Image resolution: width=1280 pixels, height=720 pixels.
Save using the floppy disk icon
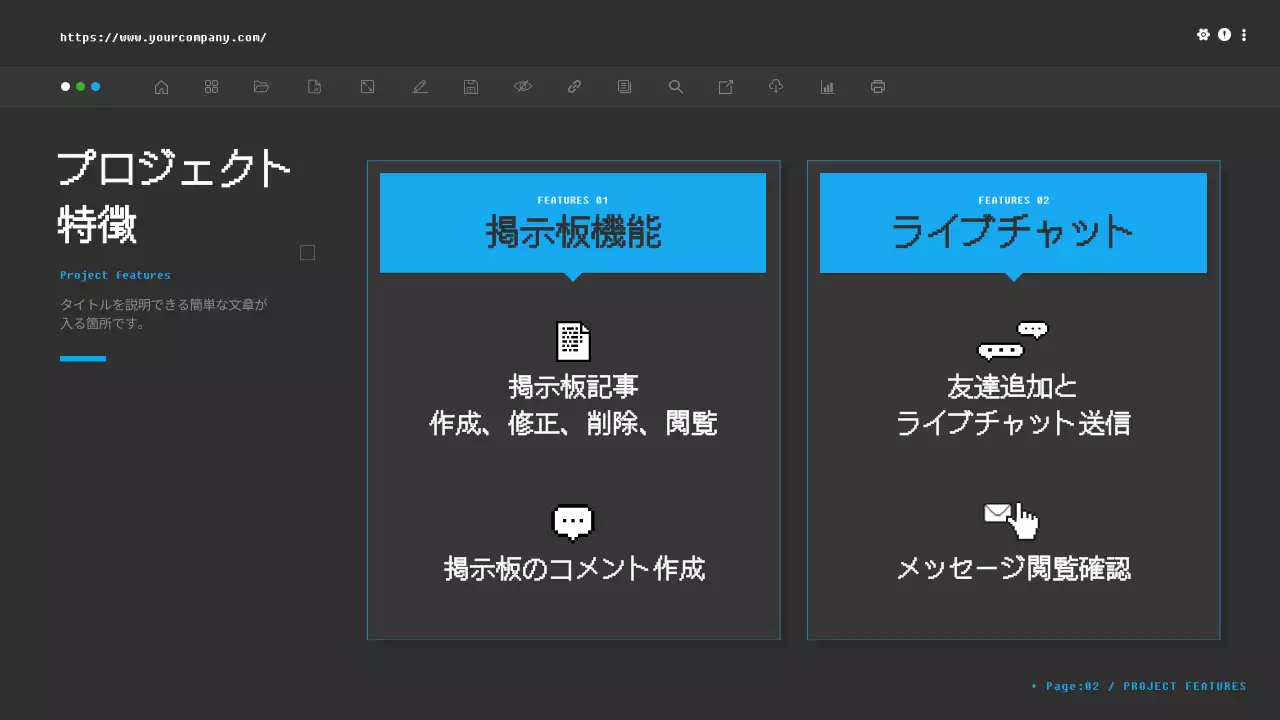[x=470, y=87]
